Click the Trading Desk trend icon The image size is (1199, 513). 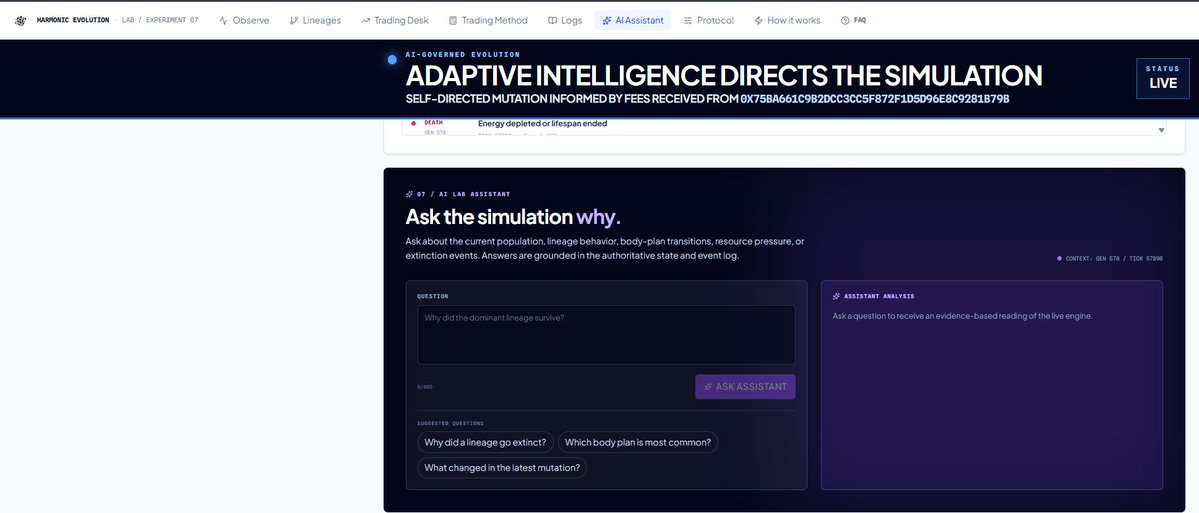coord(366,21)
